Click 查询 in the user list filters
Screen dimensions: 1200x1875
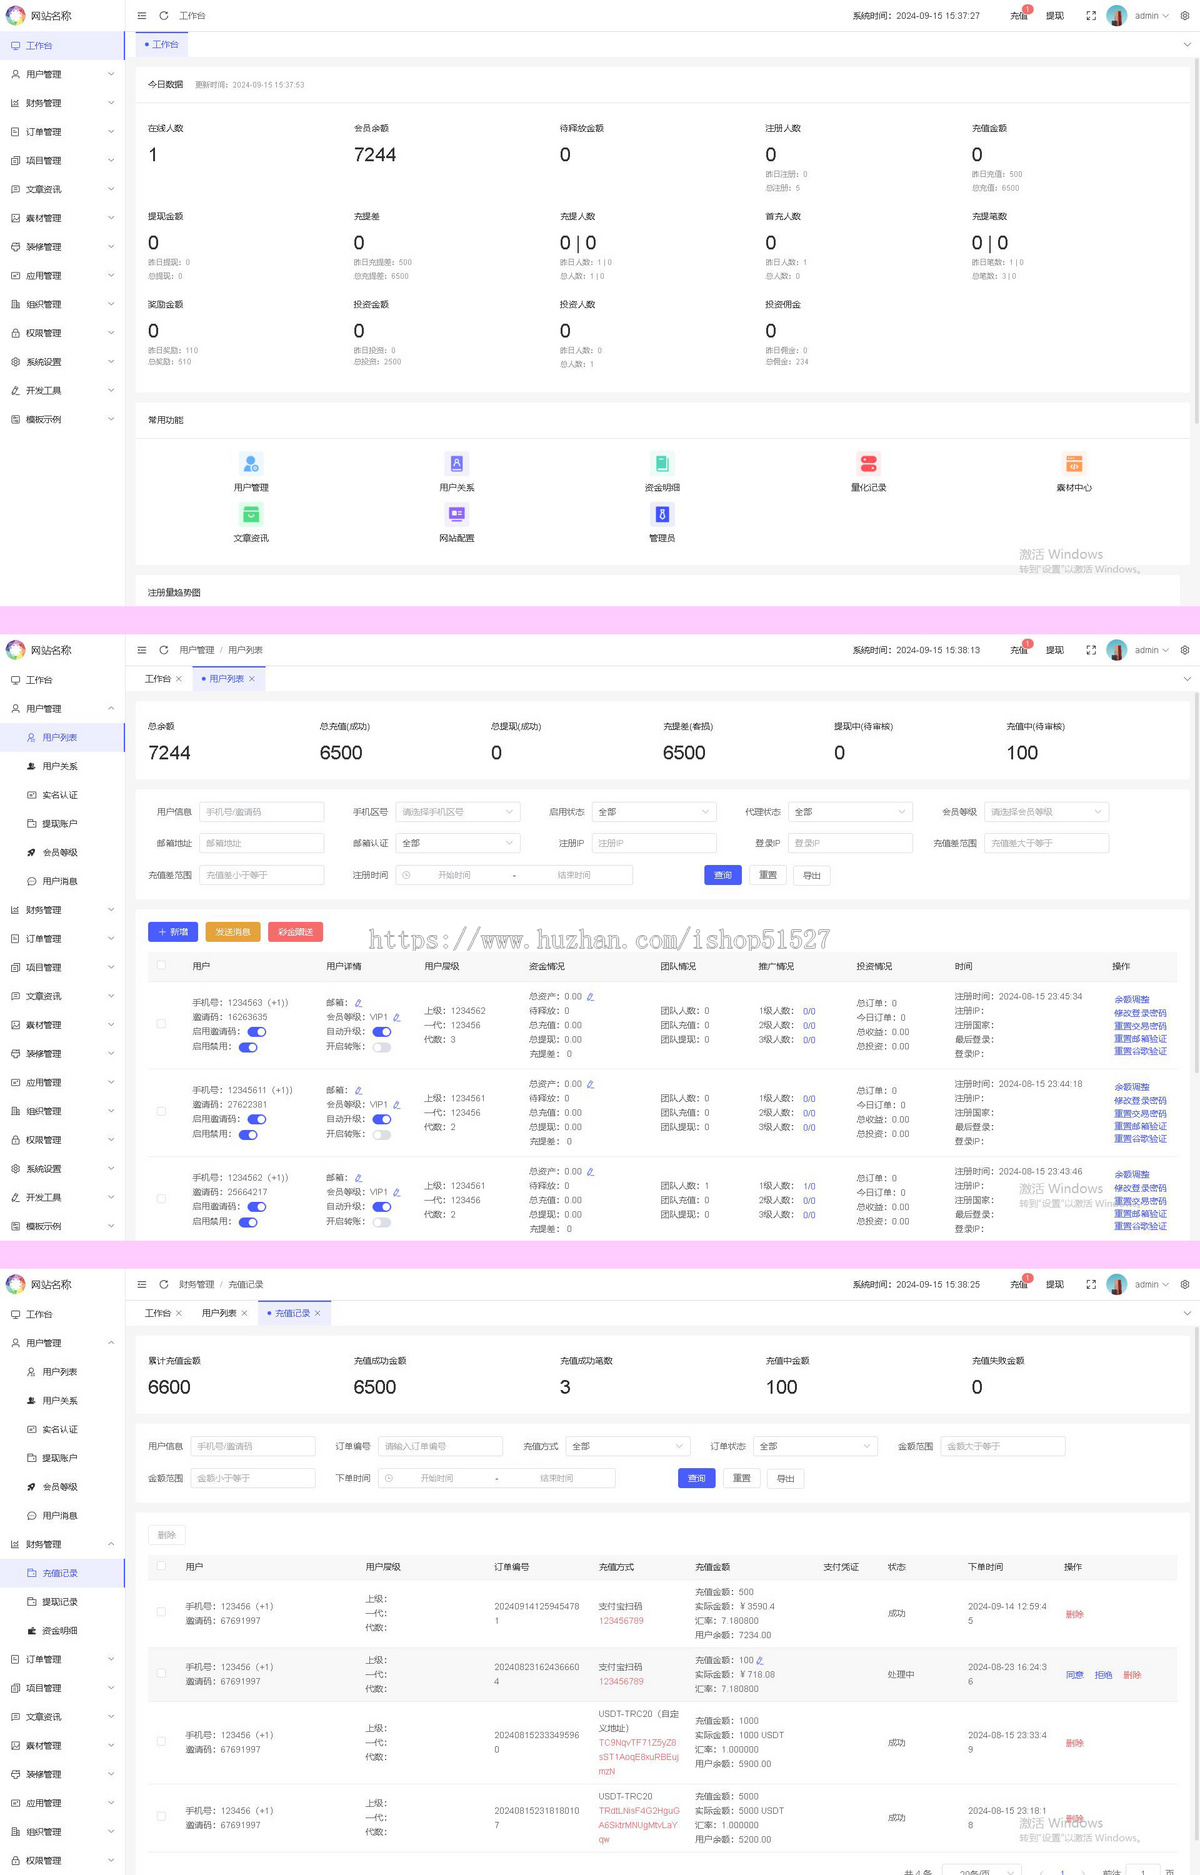coord(722,875)
